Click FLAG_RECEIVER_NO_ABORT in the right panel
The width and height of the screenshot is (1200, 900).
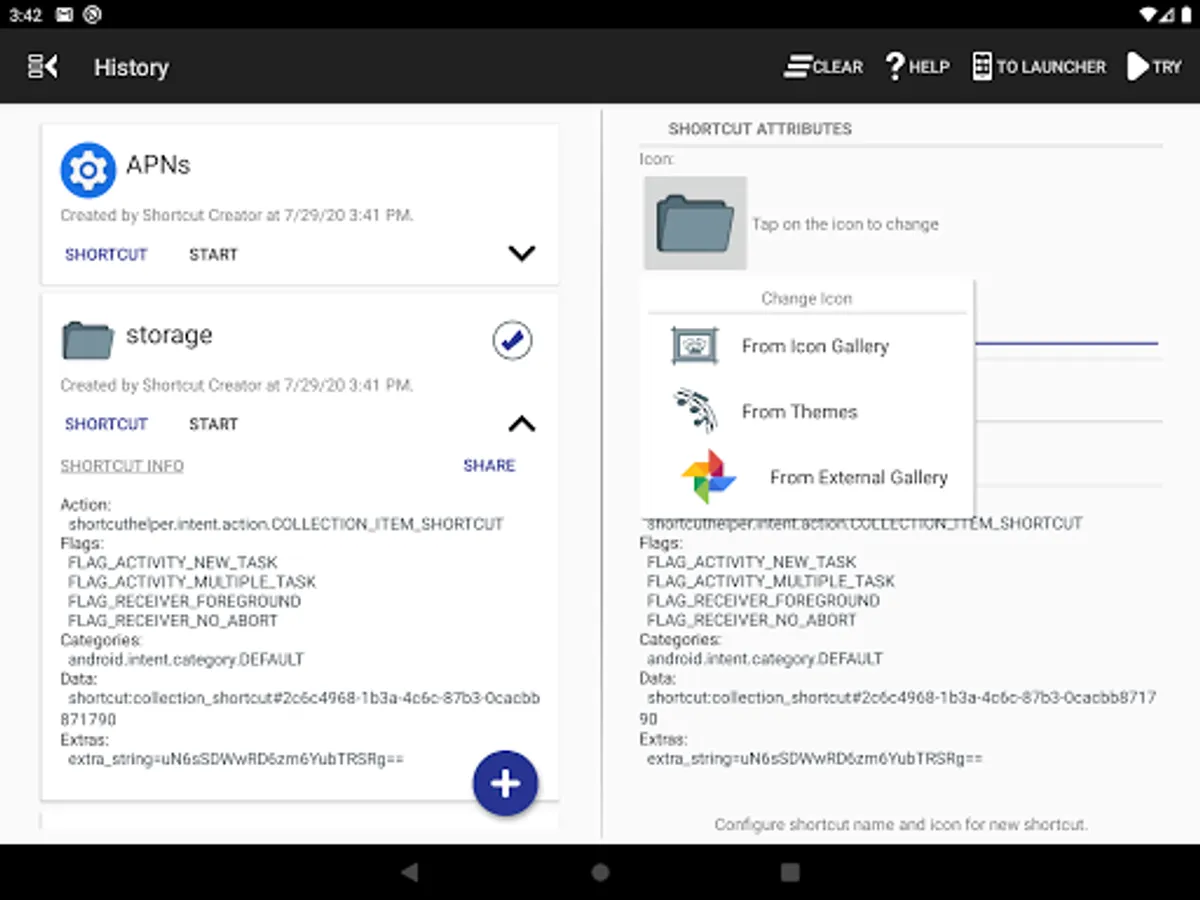(x=752, y=620)
